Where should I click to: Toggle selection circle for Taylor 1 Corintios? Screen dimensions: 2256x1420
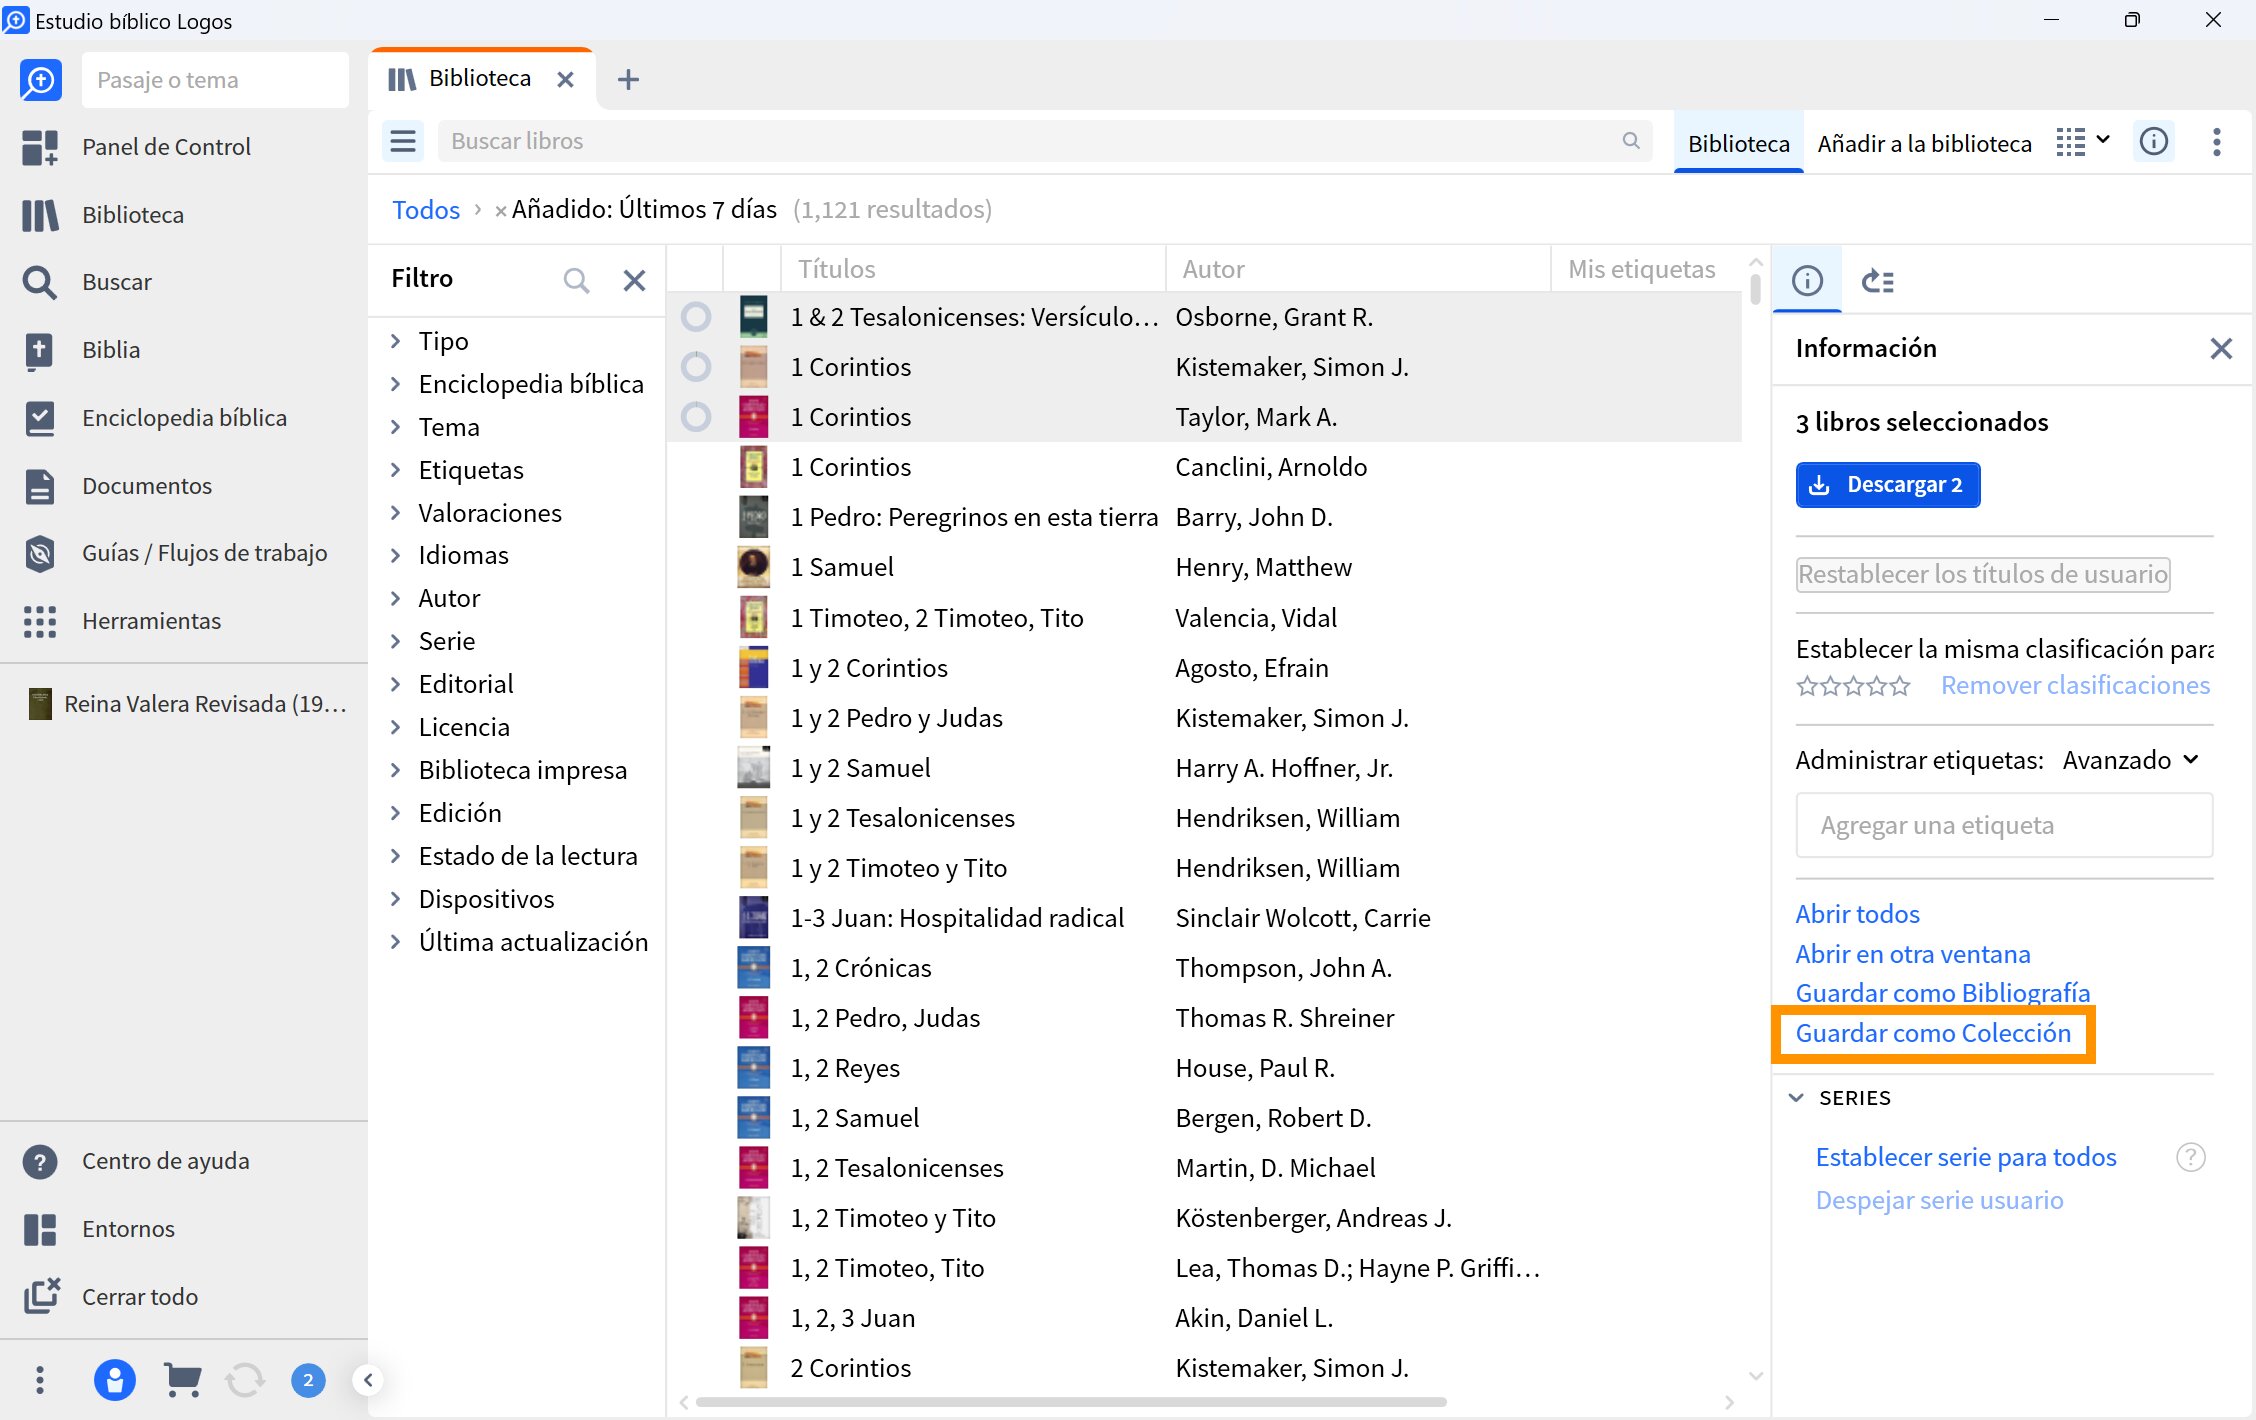696,417
